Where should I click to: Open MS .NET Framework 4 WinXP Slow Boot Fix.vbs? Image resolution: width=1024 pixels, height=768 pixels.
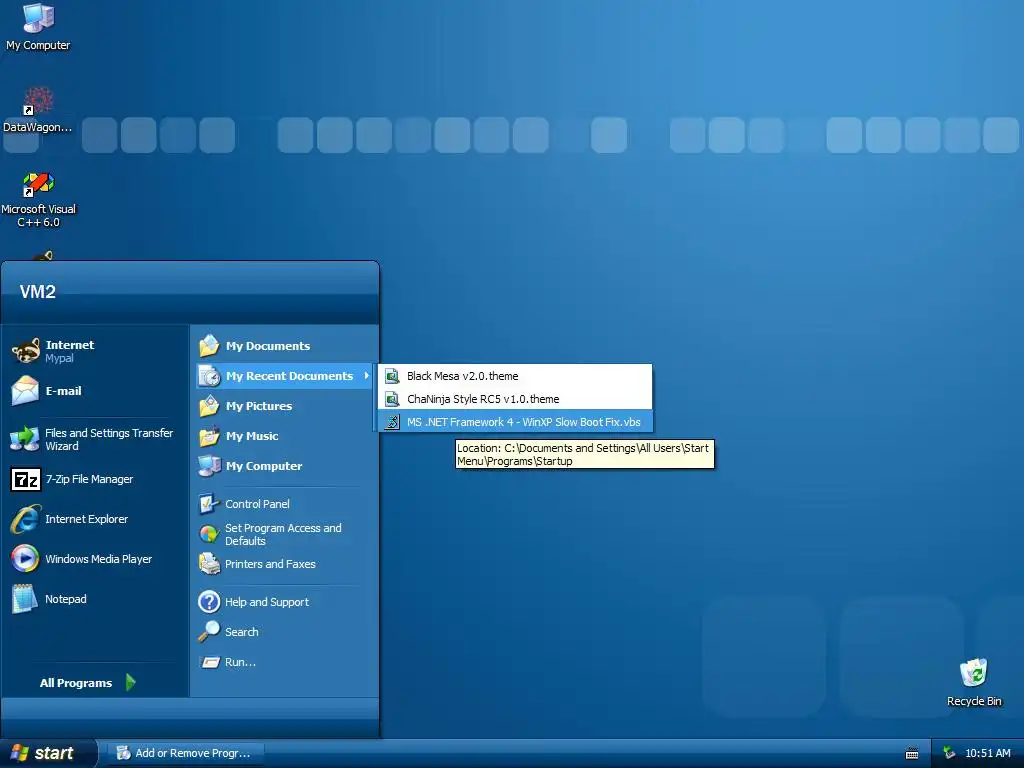pyautogui.click(x=515, y=422)
